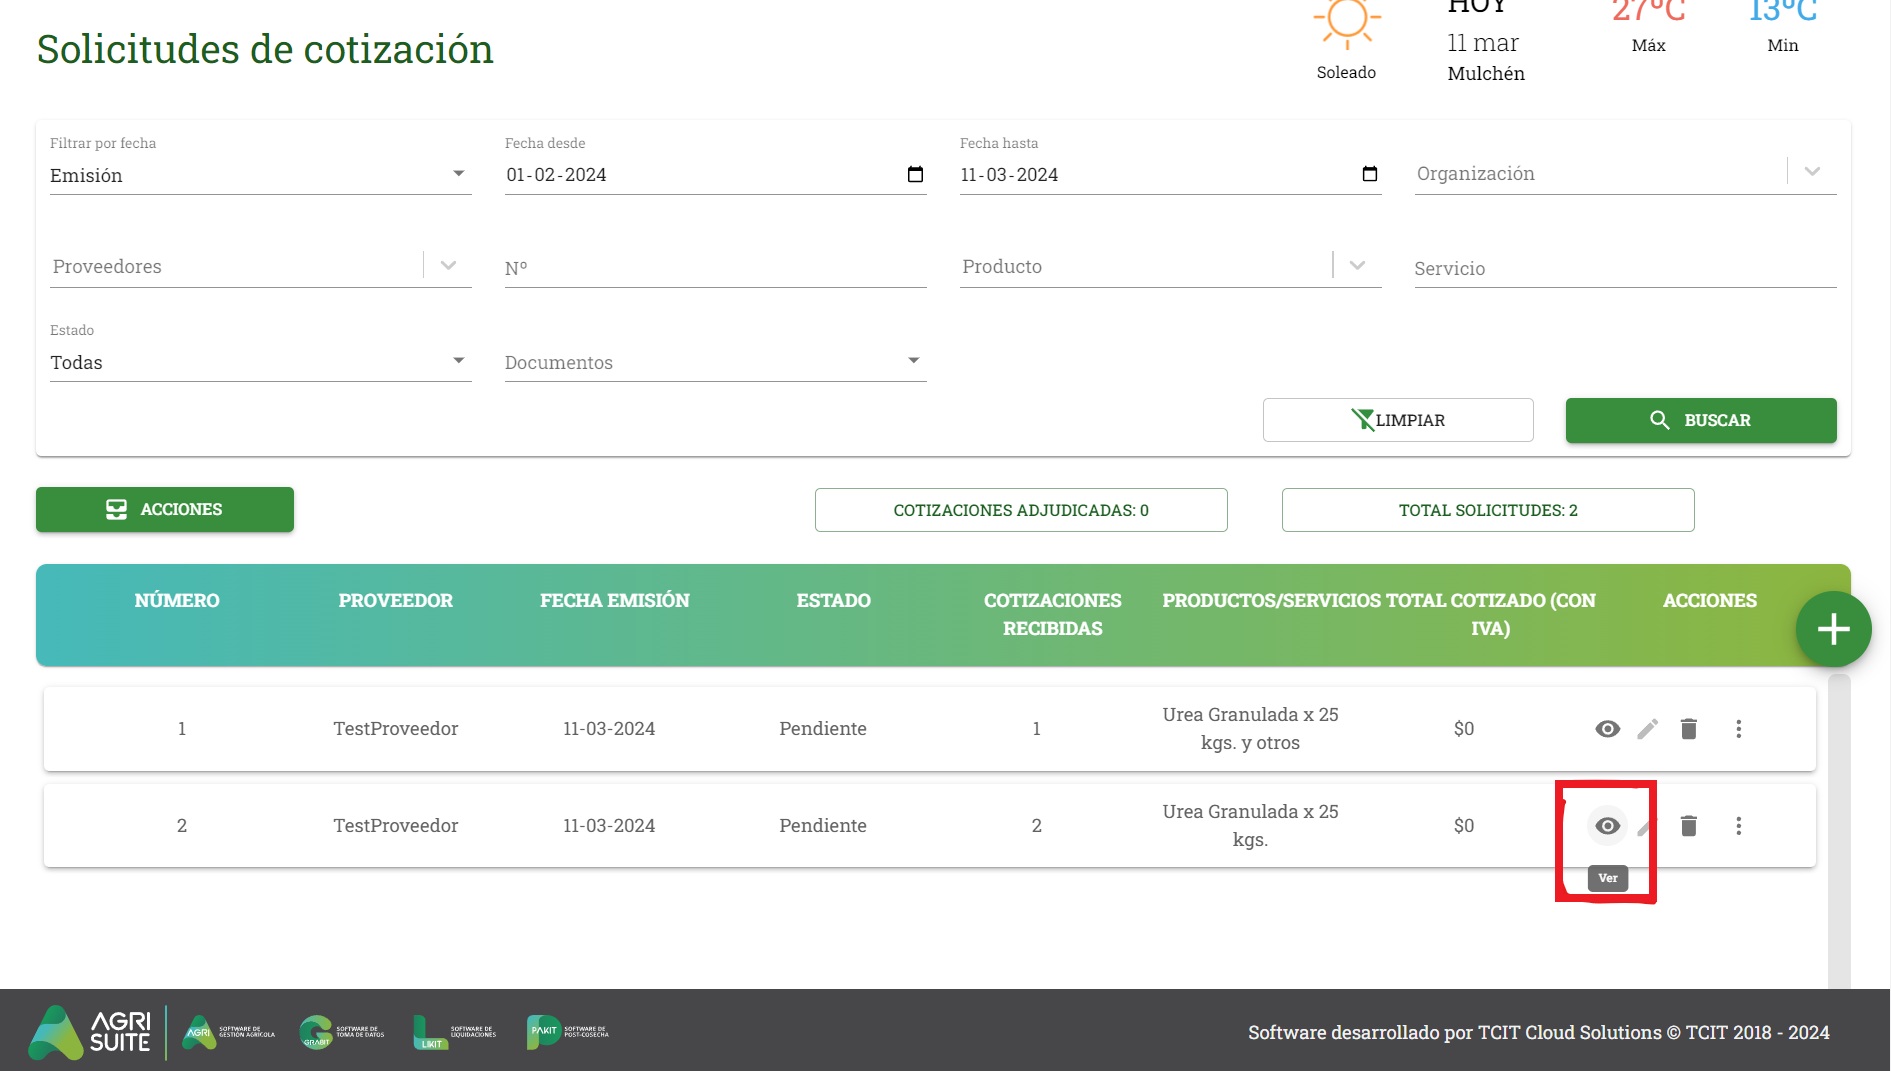Image resolution: width=1891 pixels, height=1071 pixels.
Task: Open the Estado Todas dropdown
Action: coord(260,362)
